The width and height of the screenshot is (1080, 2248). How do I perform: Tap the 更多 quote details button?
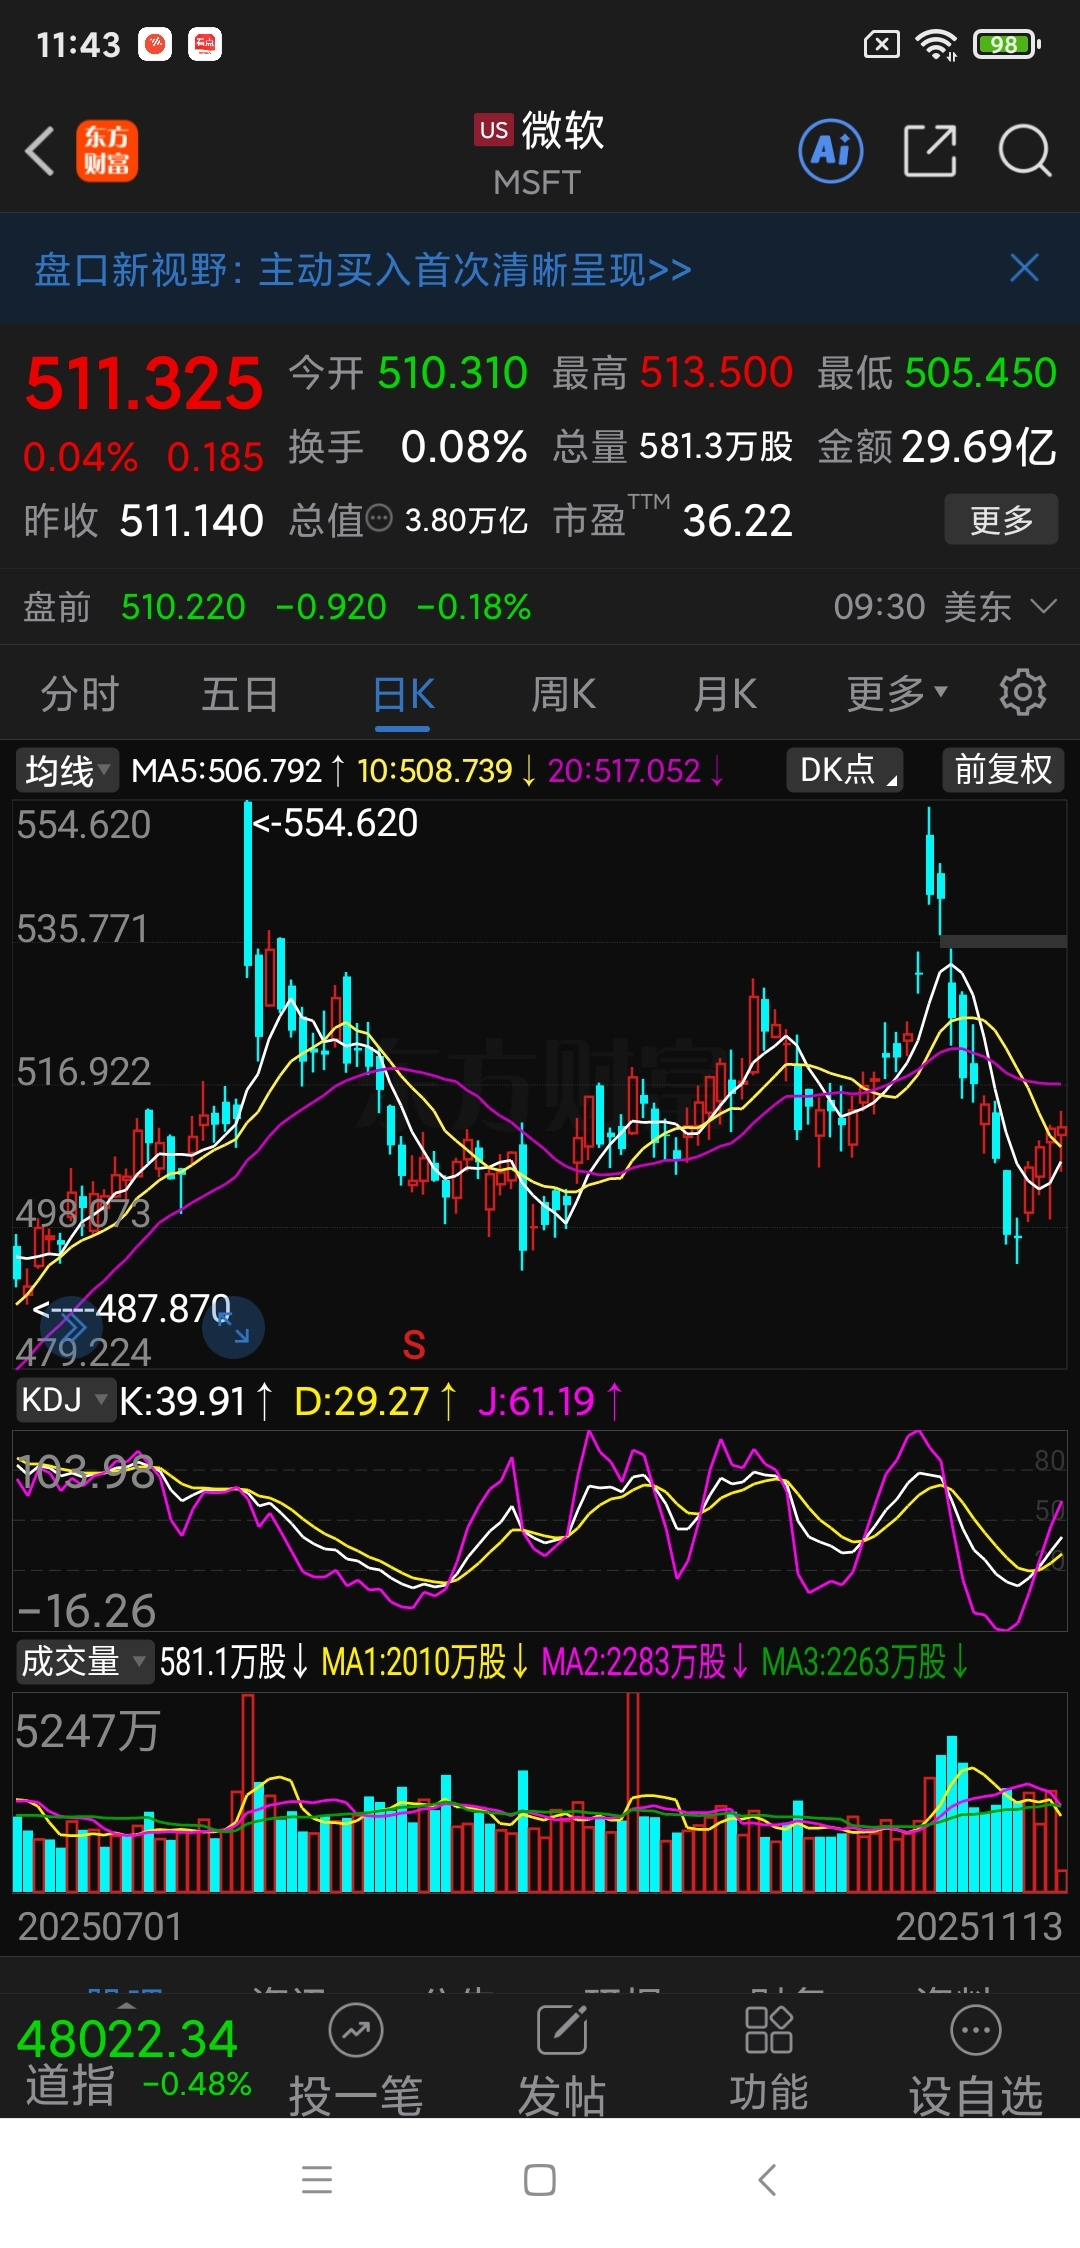click(x=1001, y=520)
